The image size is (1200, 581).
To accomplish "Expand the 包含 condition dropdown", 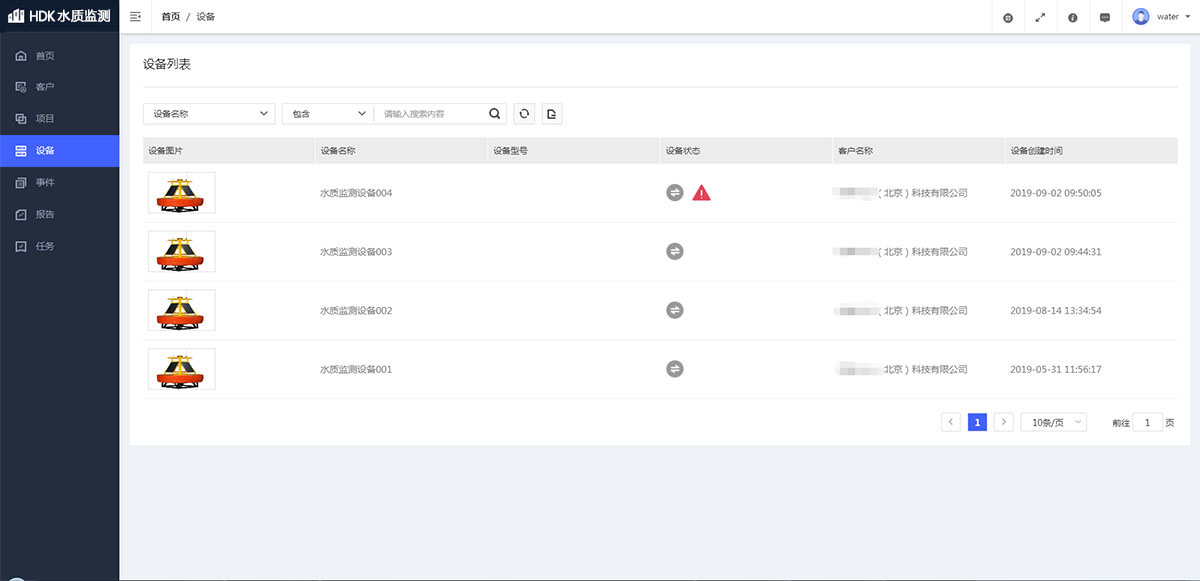I will pos(327,114).
